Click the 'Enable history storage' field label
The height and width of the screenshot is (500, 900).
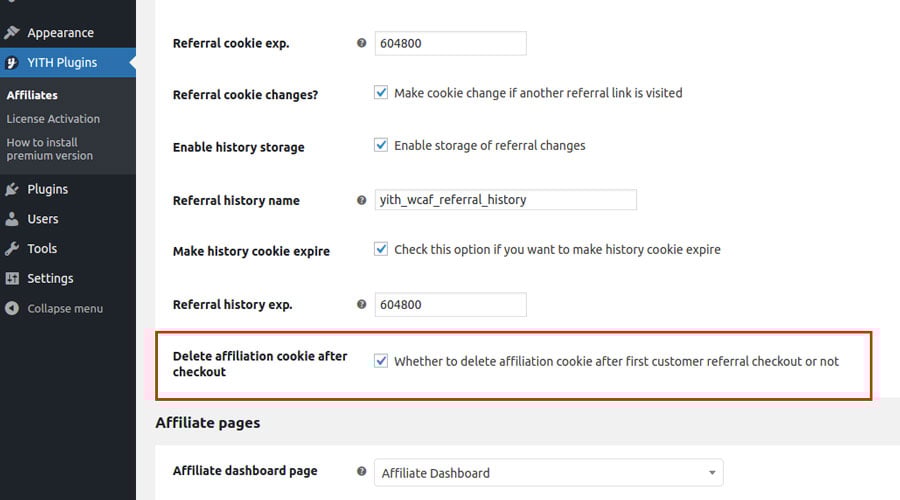pos(239,148)
